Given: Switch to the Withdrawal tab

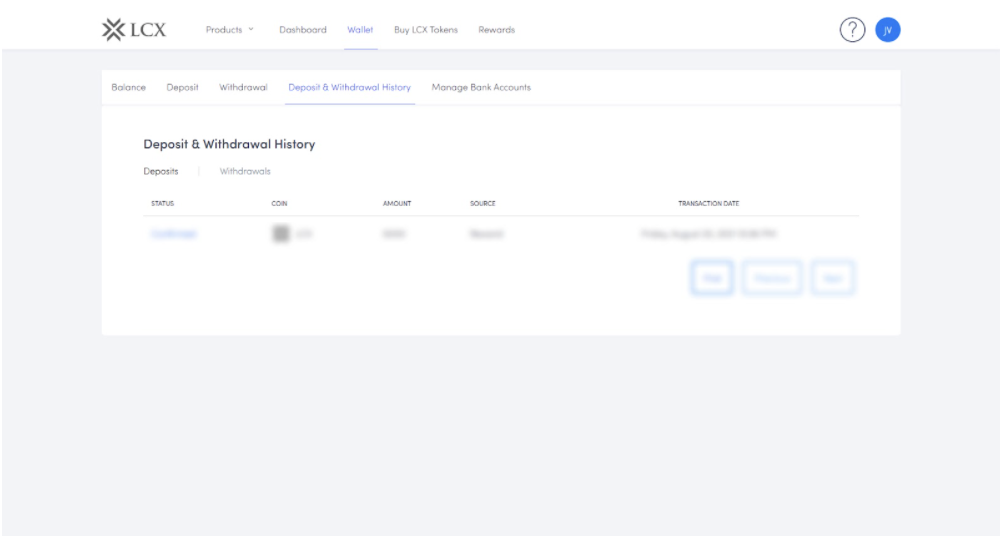Looking at the screenshot, I should pyautogui.click(x=243, y=87).
